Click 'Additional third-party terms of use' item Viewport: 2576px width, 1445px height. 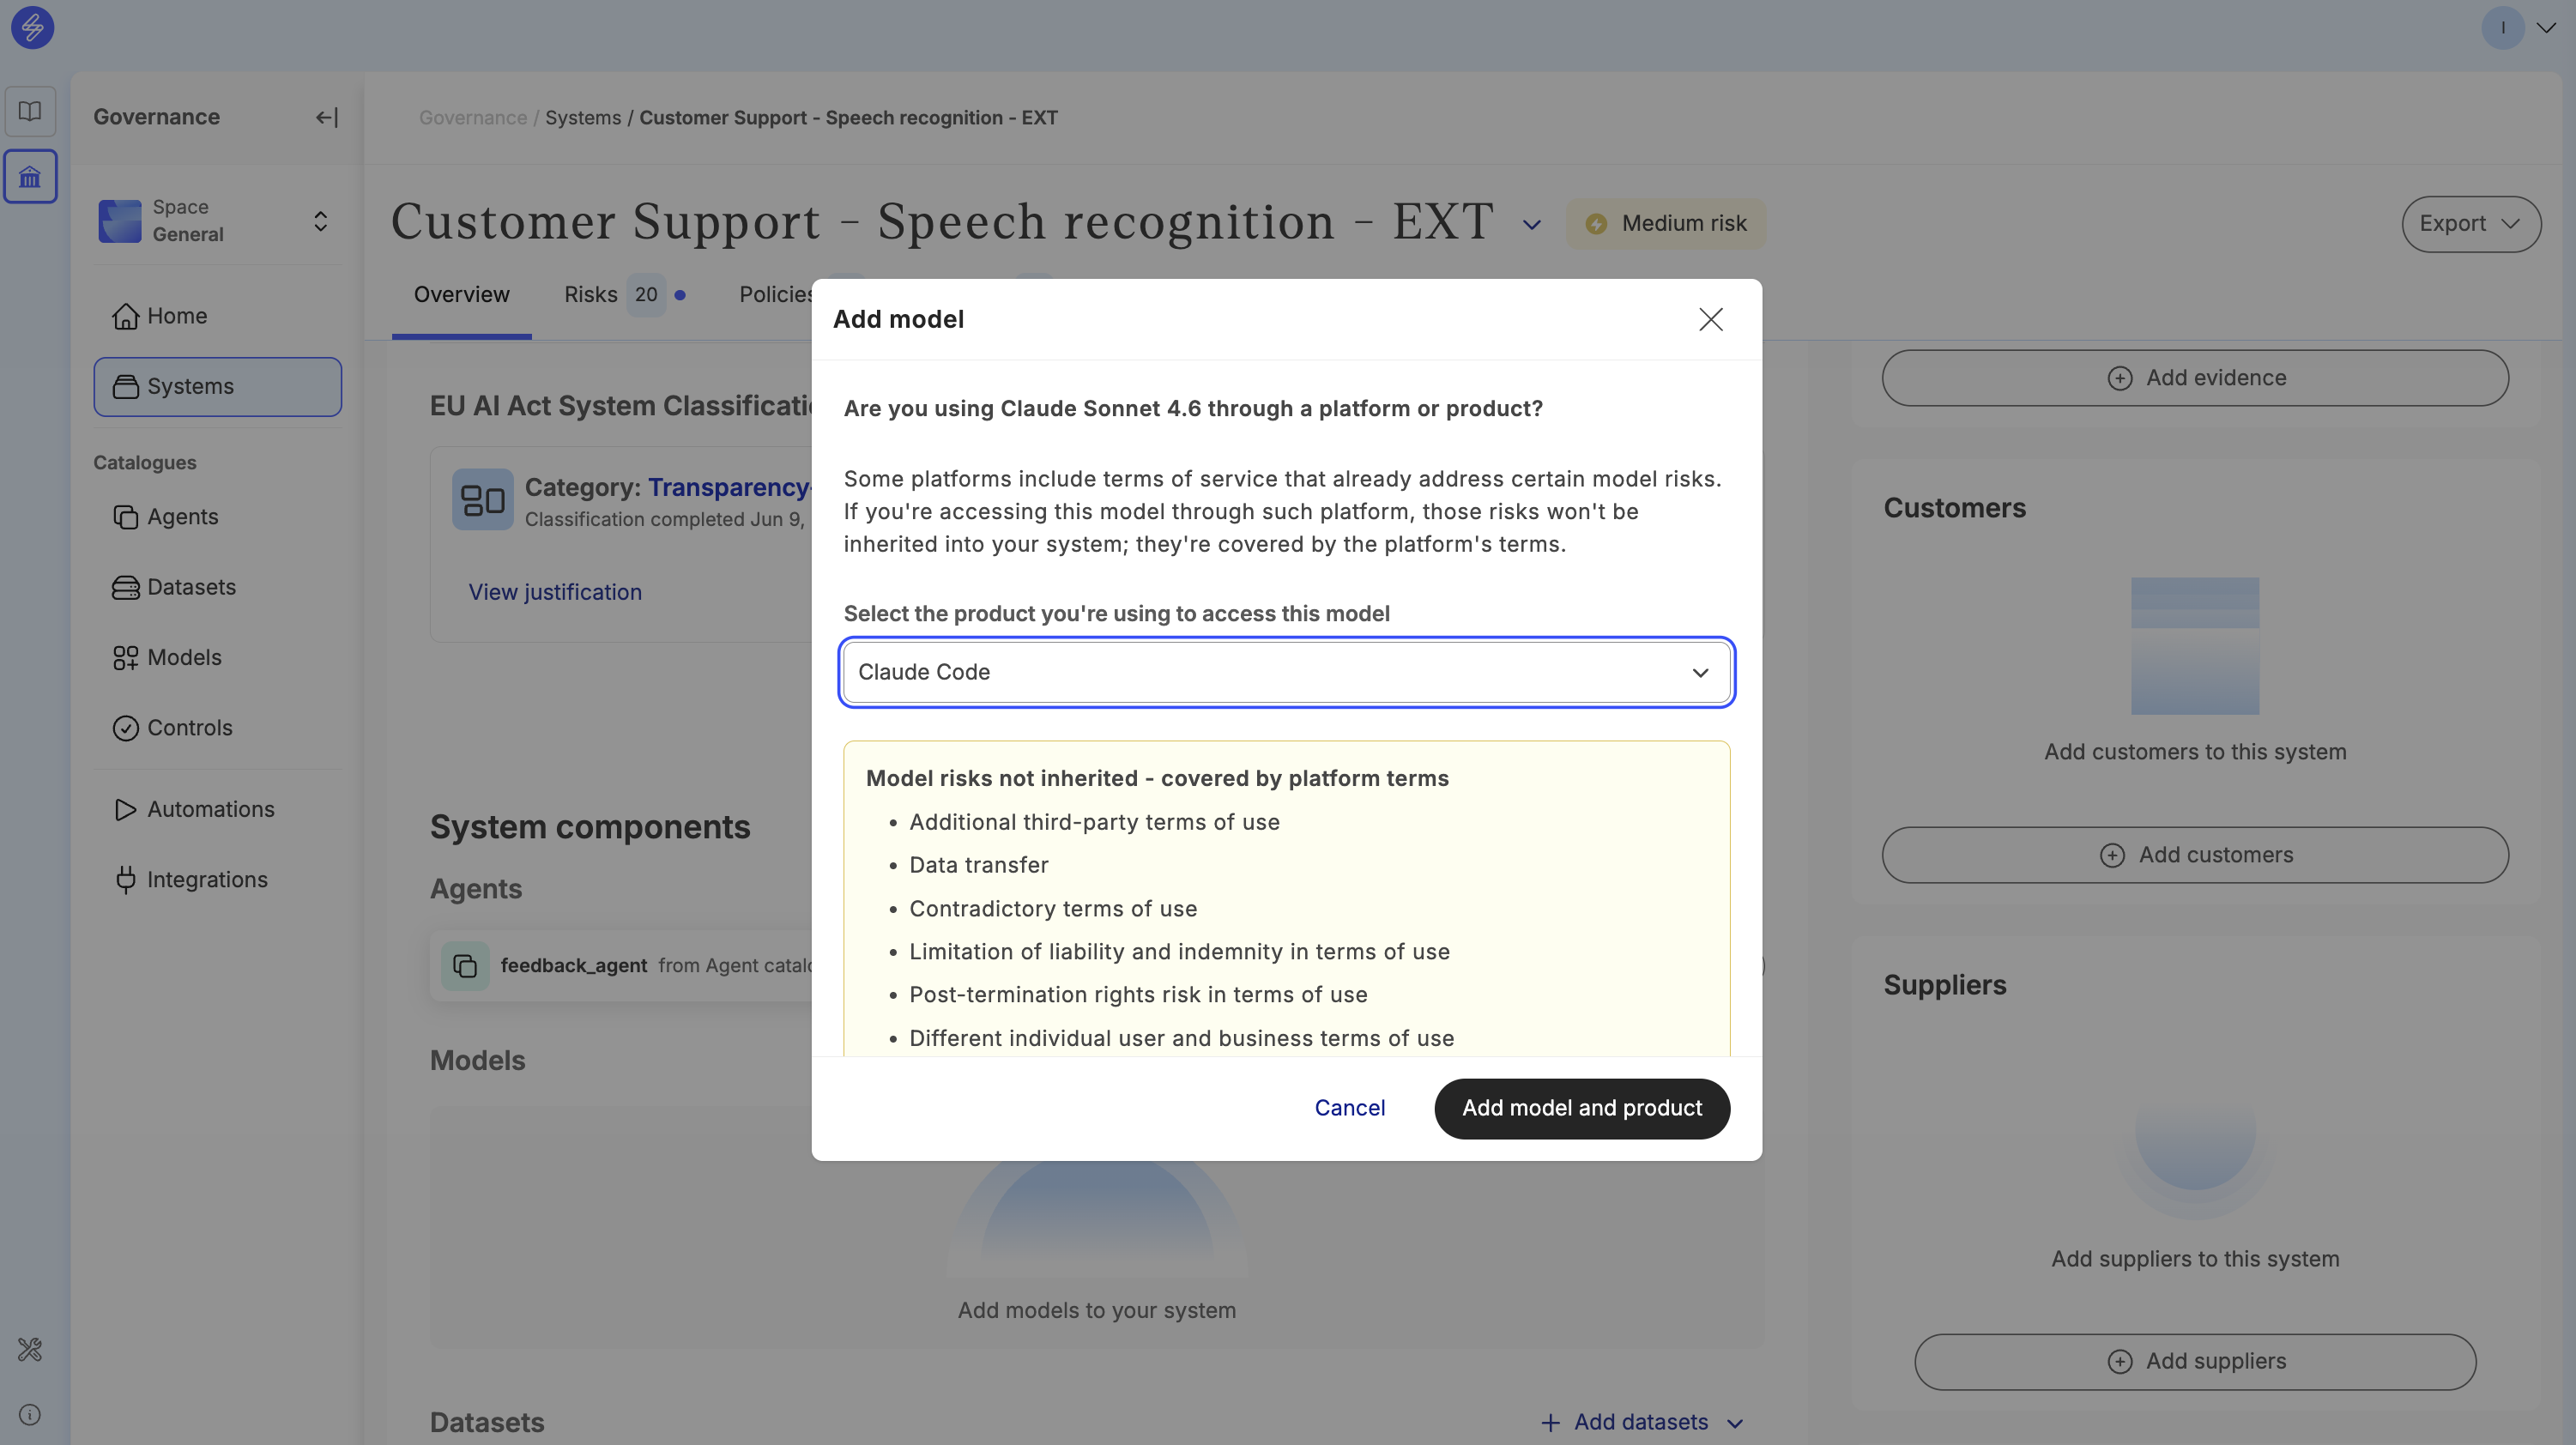click(1094, 822)
